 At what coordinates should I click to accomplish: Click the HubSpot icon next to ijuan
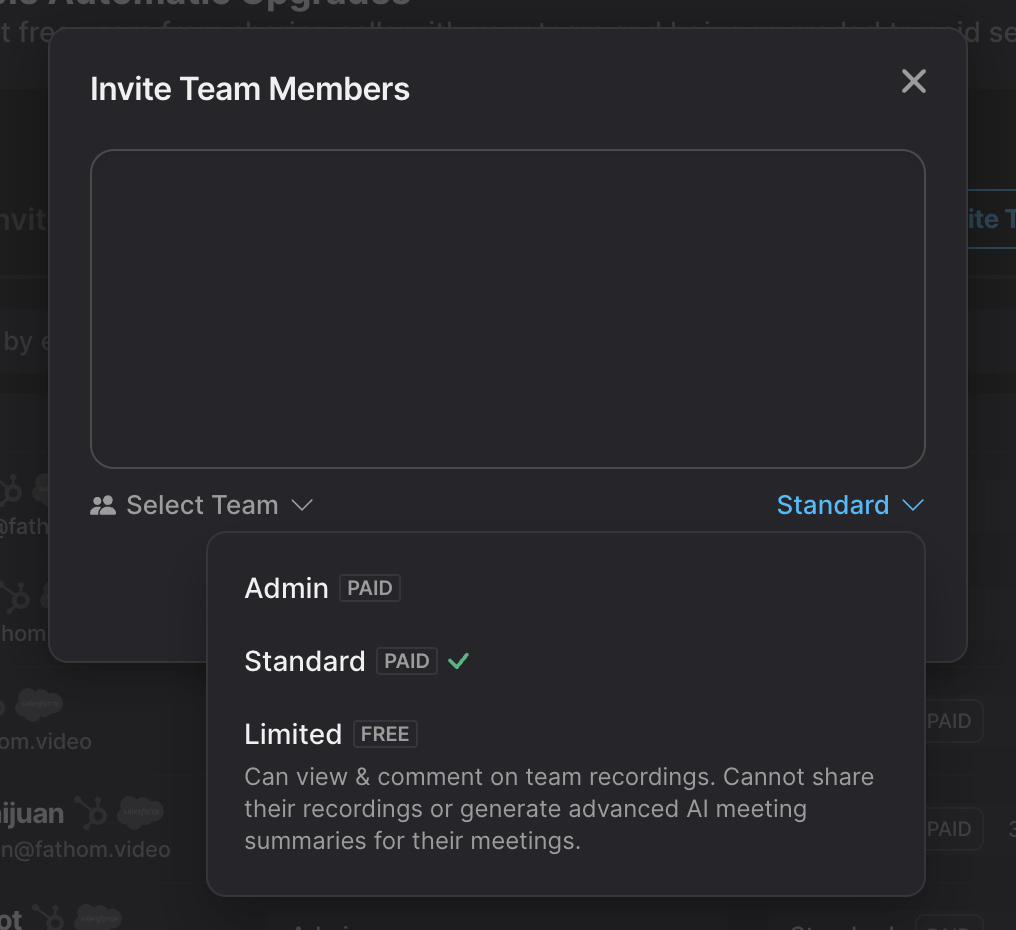coord(91,812)
